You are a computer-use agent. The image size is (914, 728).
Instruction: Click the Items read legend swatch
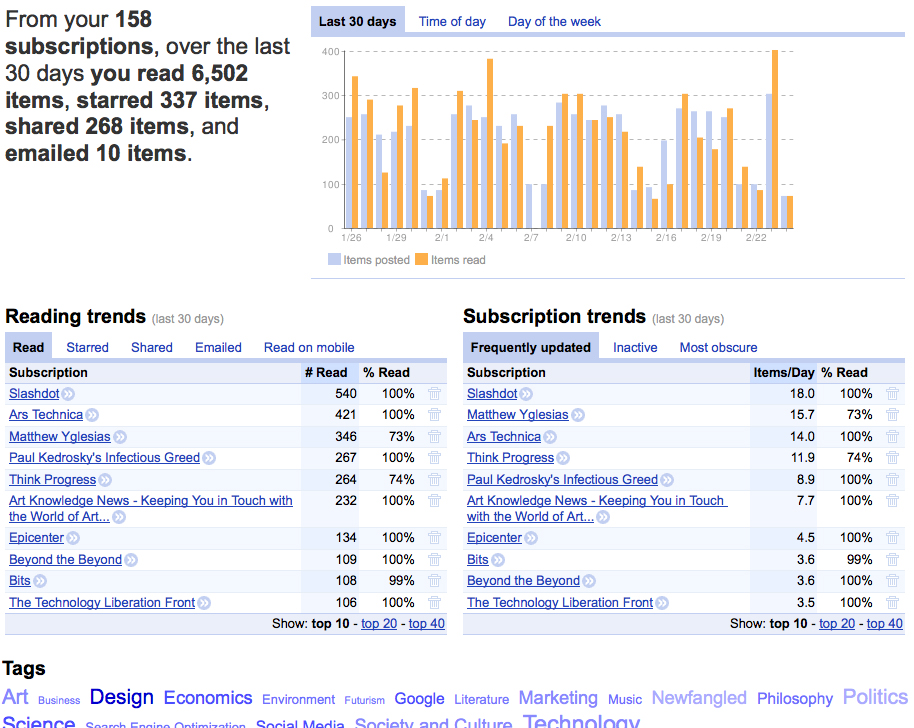(421, 259)
